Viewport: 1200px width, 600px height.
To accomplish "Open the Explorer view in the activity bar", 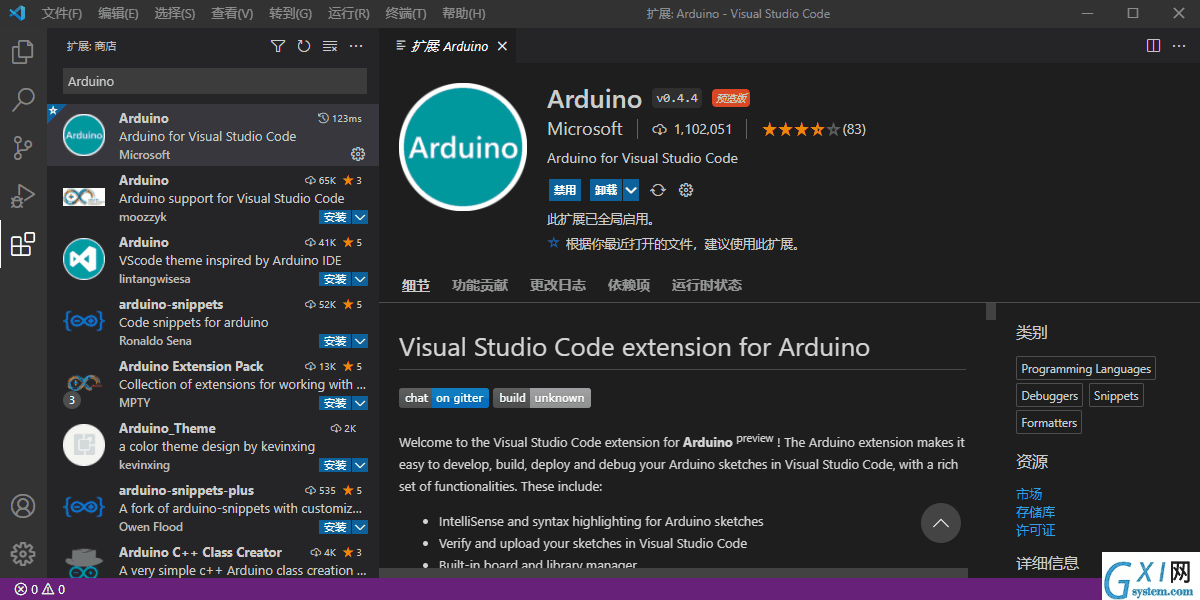I will pyautogui.click(x=23, y=52).
